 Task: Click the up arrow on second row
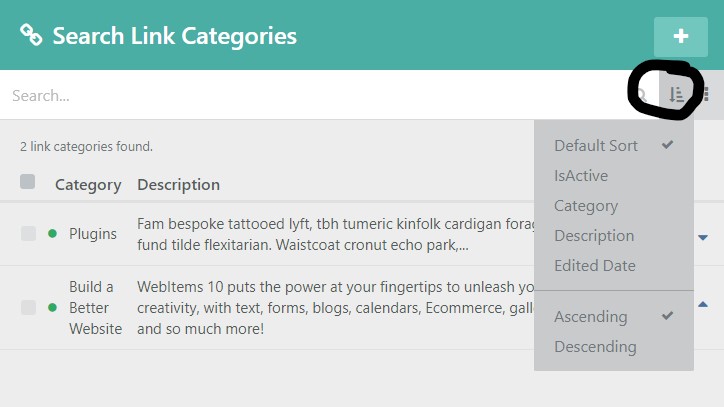(x=703, y=304)
